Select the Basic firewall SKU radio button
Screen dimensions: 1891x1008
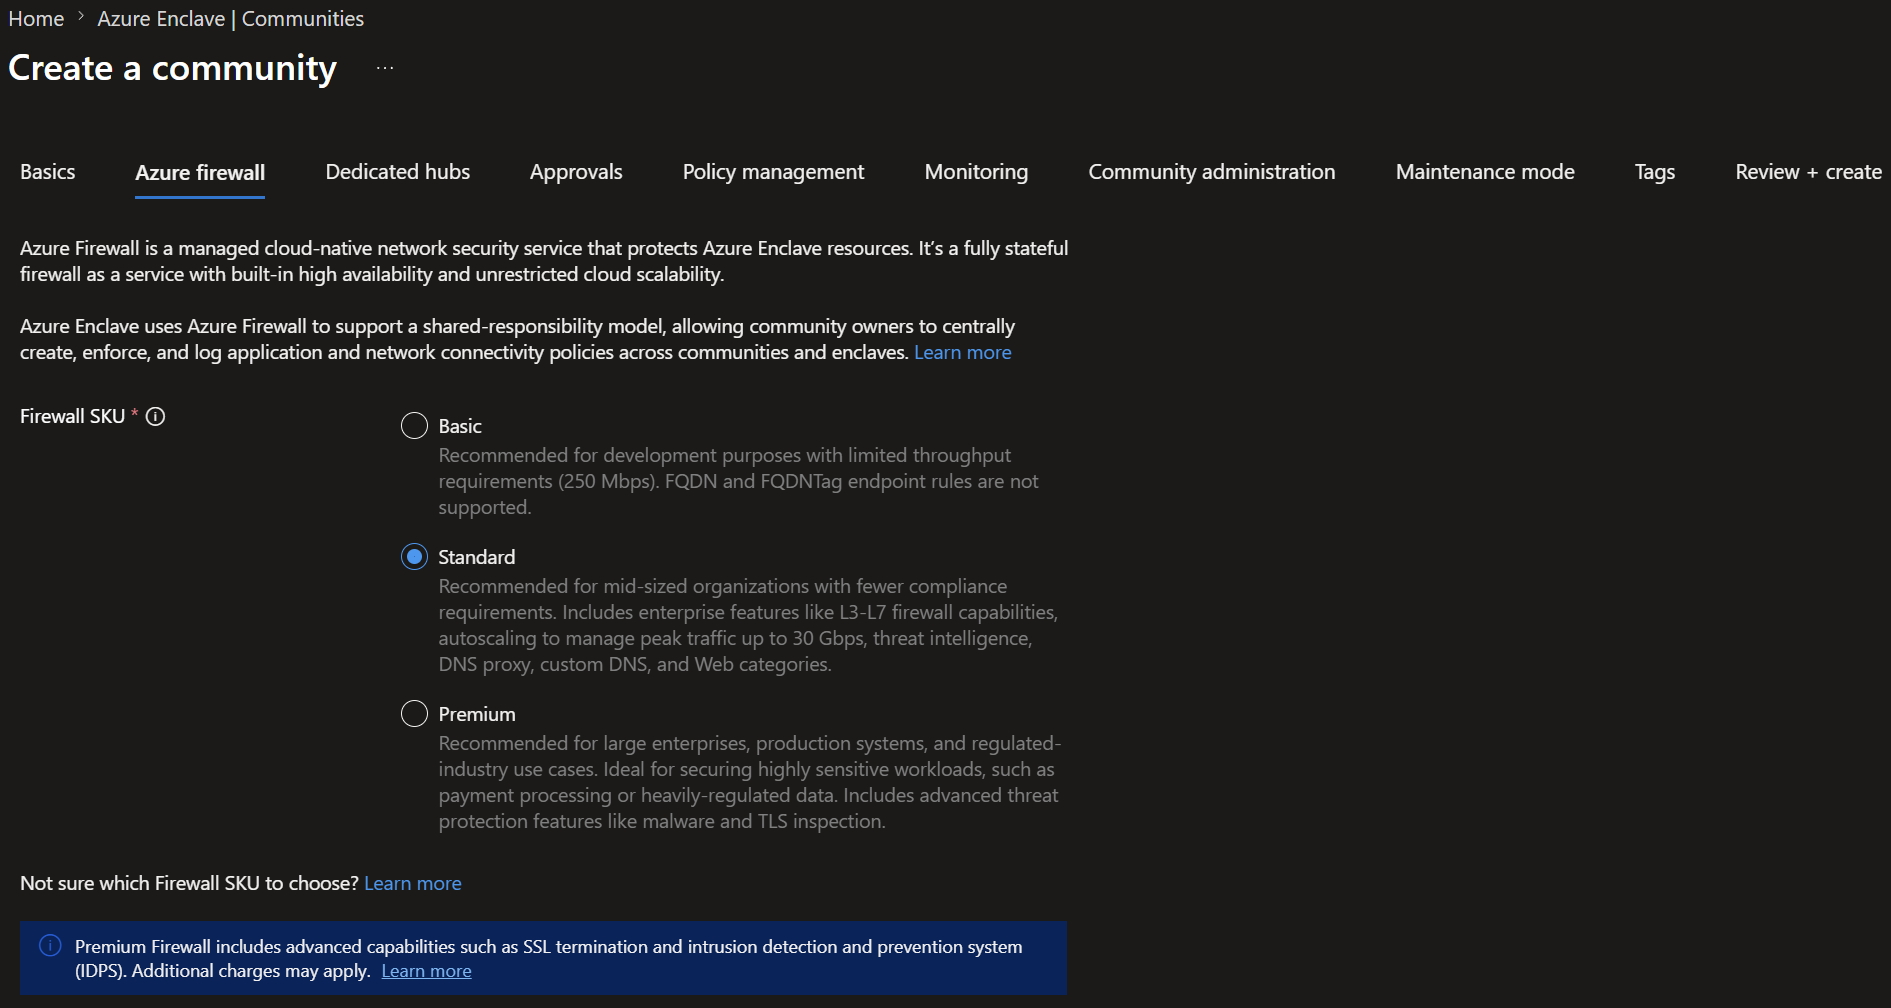[x=414, y=426]
